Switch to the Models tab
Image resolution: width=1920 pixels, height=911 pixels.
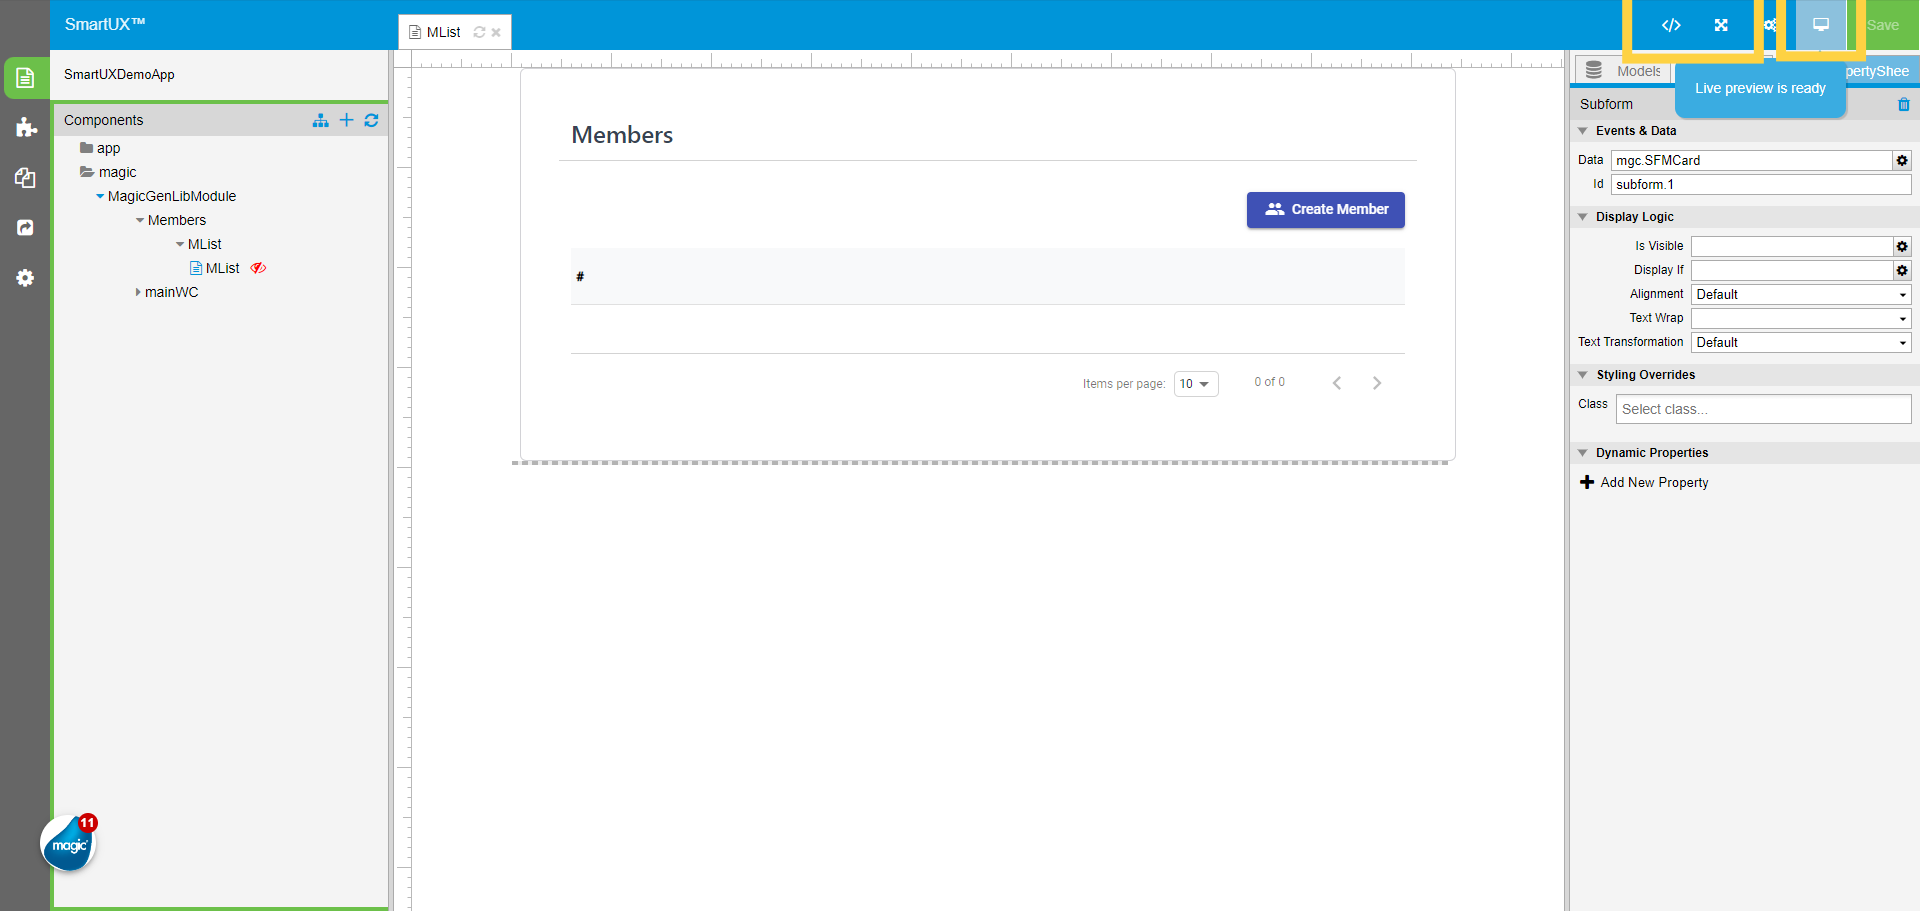tap(1636, 70)
